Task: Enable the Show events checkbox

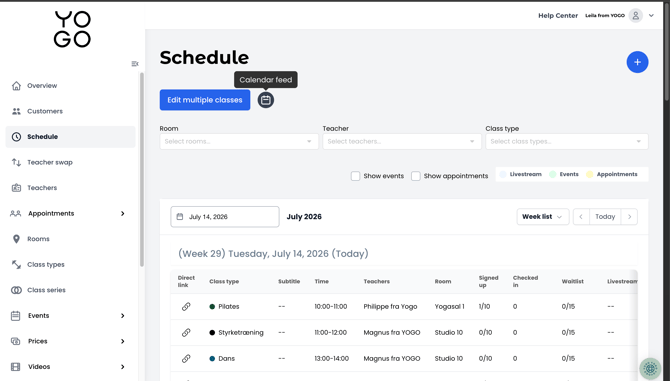Action: coord(355,176)
